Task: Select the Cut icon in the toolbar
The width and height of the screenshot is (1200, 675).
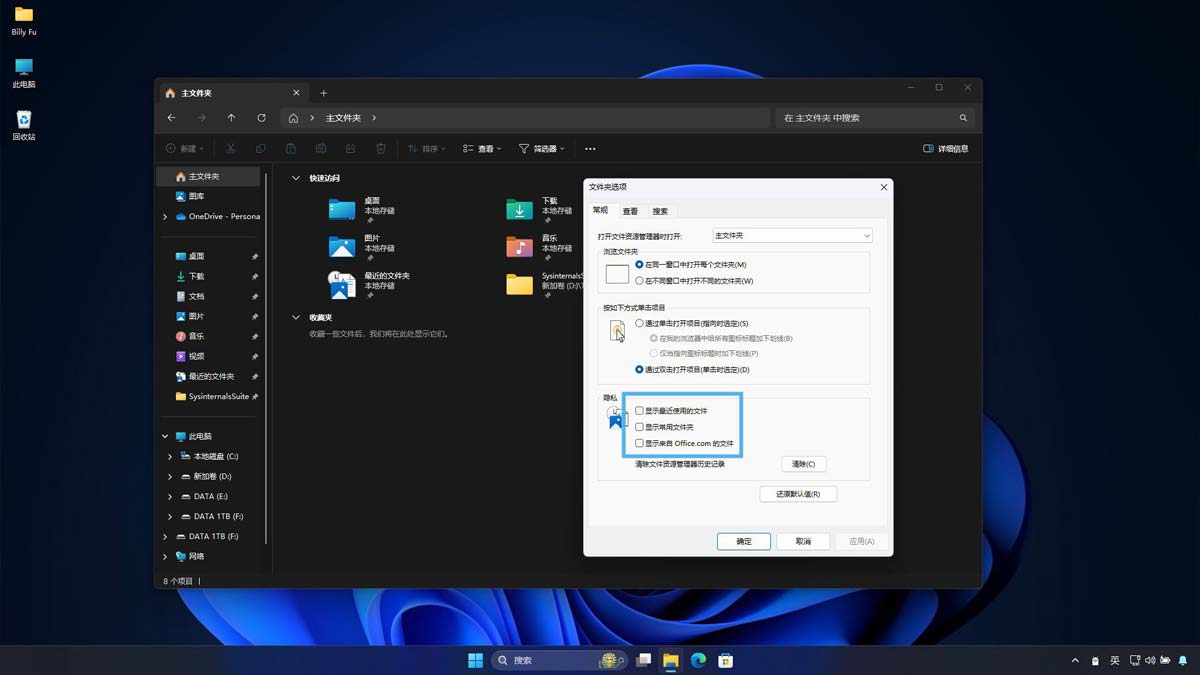Action: [x=231, y=148]
